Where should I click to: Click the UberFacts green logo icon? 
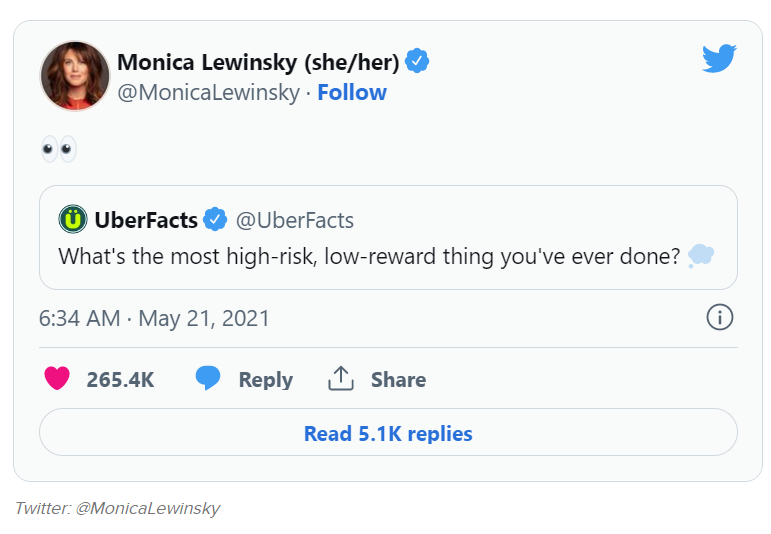[x=72, y=219]
